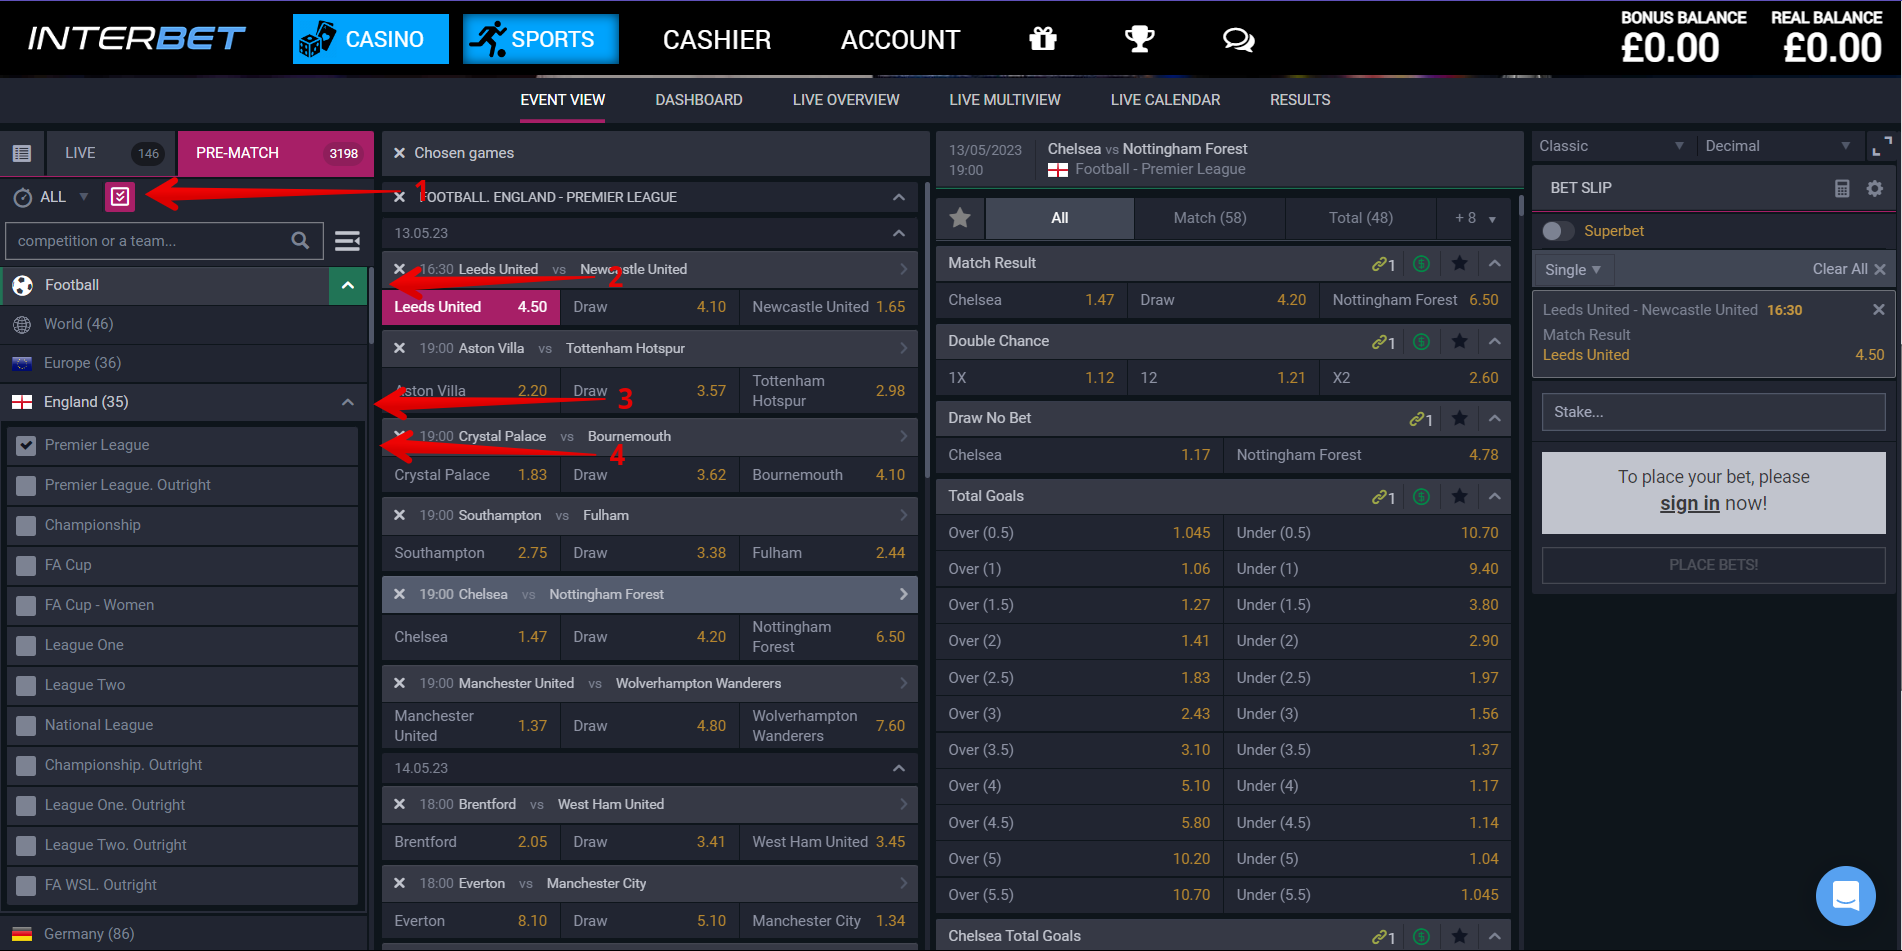Select the Total (48) markets tab
Image resolution: width=1902 pixels, height=951 pixels.
pyautogui.click(x=1360, y=218)
